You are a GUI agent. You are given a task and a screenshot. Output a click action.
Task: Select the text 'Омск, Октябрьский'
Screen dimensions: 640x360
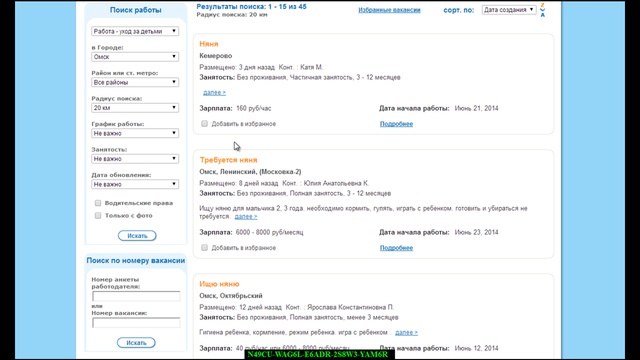pos(231,296)
